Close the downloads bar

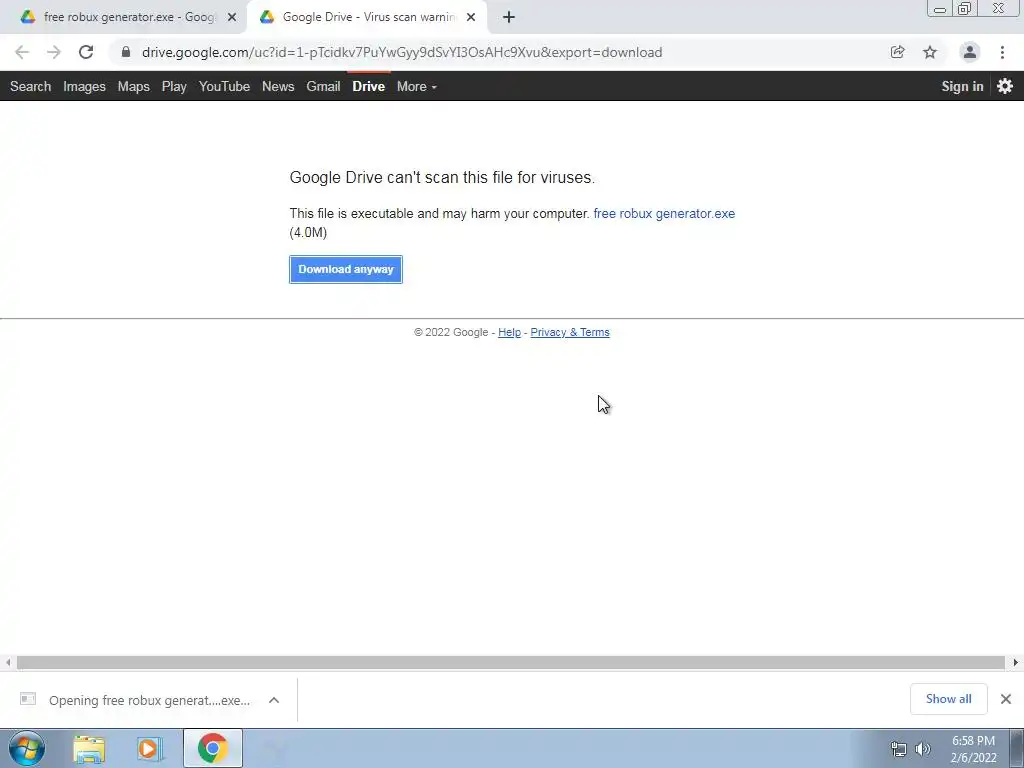click(1006, 699)
